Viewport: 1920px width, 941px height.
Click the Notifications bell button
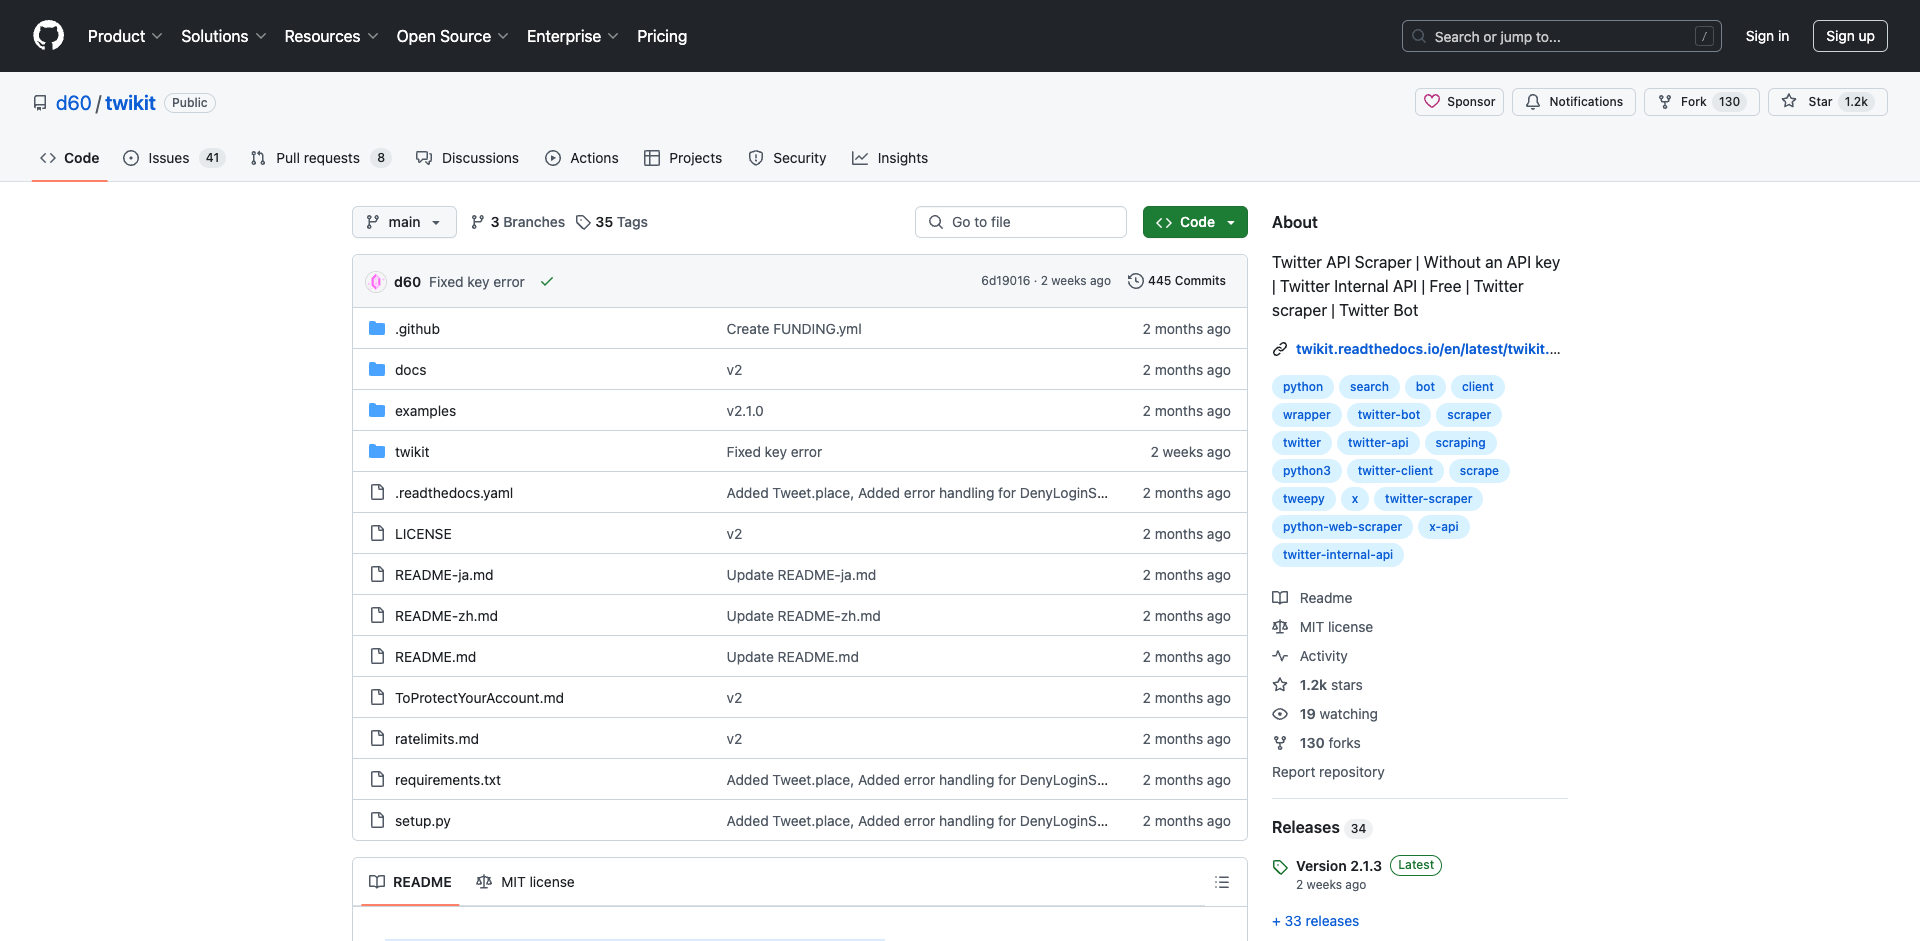pos(1574,102)
